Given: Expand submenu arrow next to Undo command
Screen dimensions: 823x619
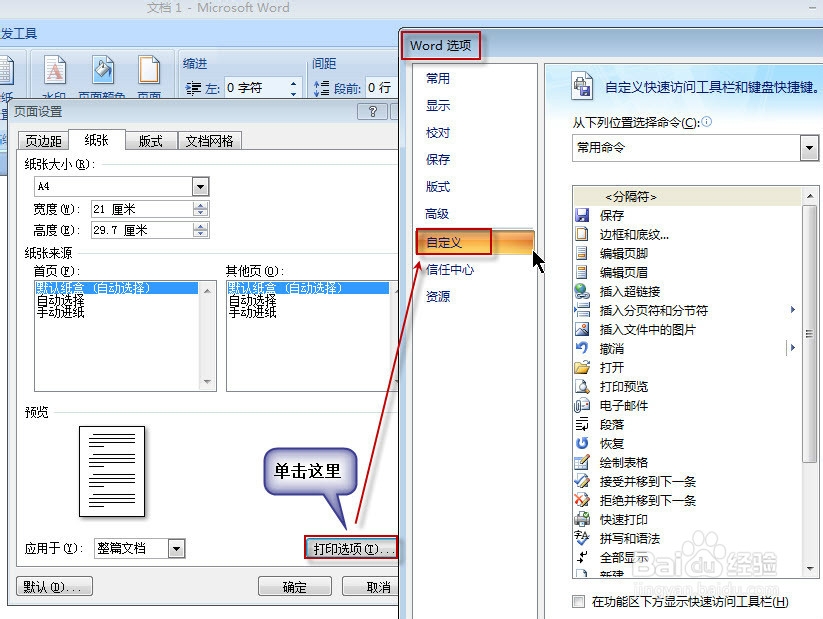Looking at the screenshot, I should [x=793, y=348].
